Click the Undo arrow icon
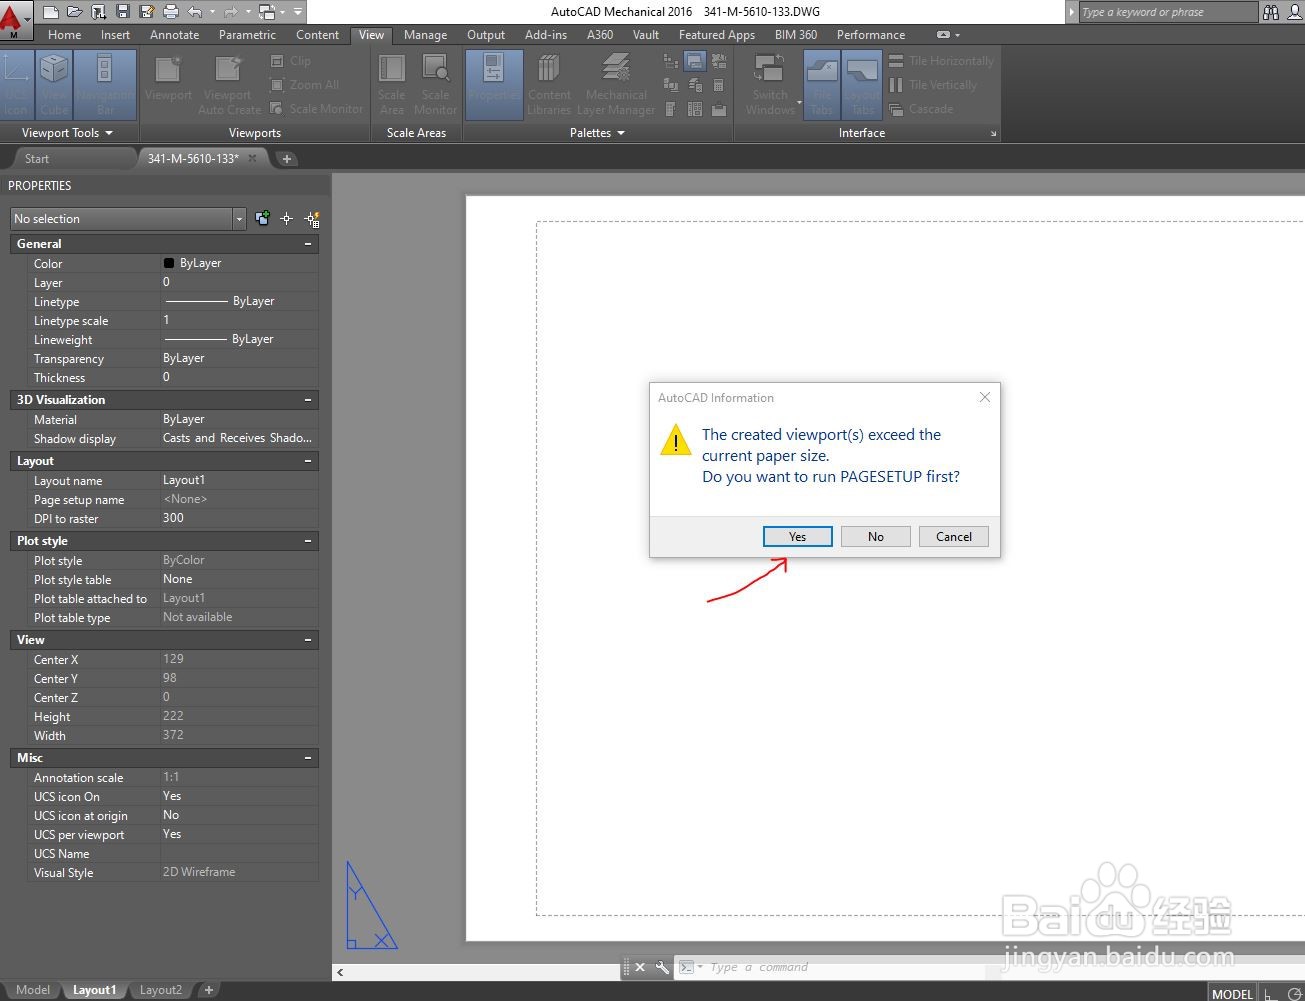This screenshot has height=1001, width=1305. click(x=195, y=12)
